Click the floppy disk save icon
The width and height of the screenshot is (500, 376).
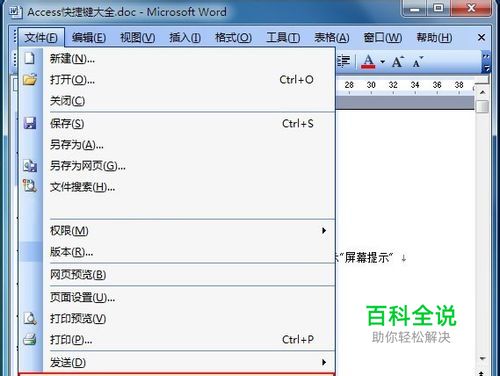point(30,123)
